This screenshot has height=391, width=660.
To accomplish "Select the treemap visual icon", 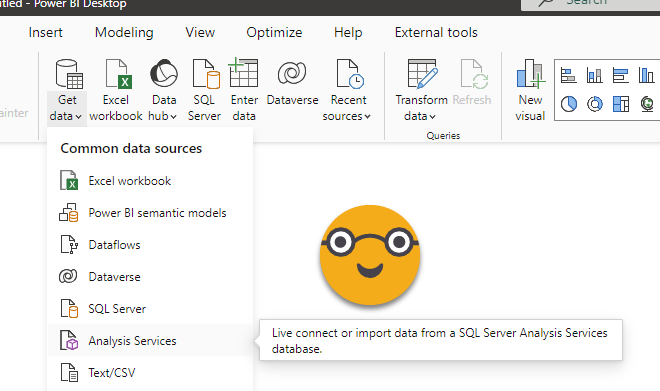I will click(621, 104).
